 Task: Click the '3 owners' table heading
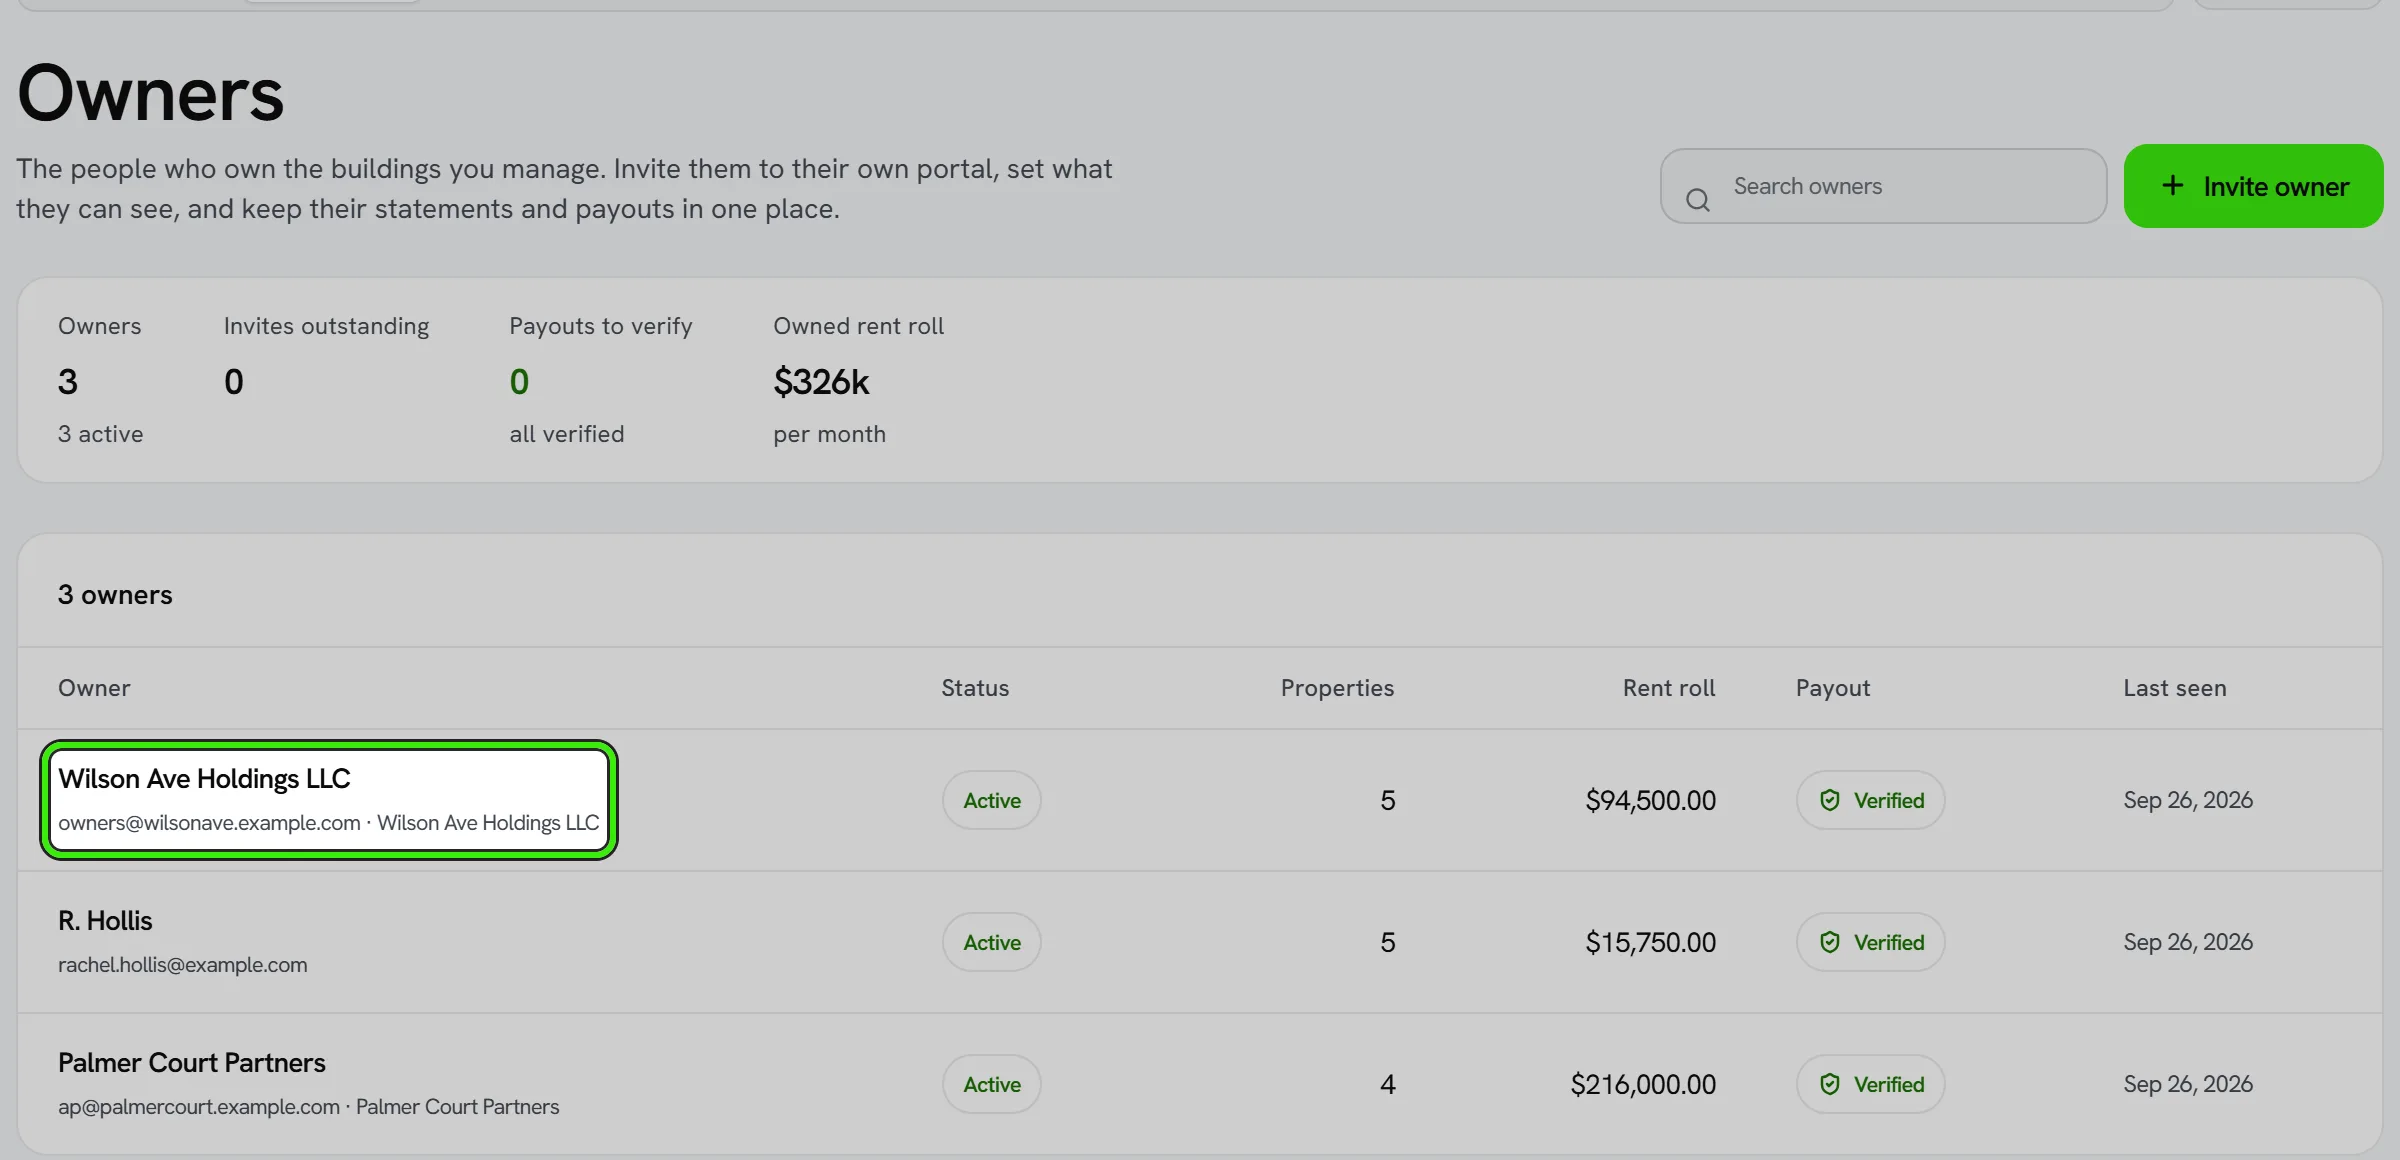(115, 595)
